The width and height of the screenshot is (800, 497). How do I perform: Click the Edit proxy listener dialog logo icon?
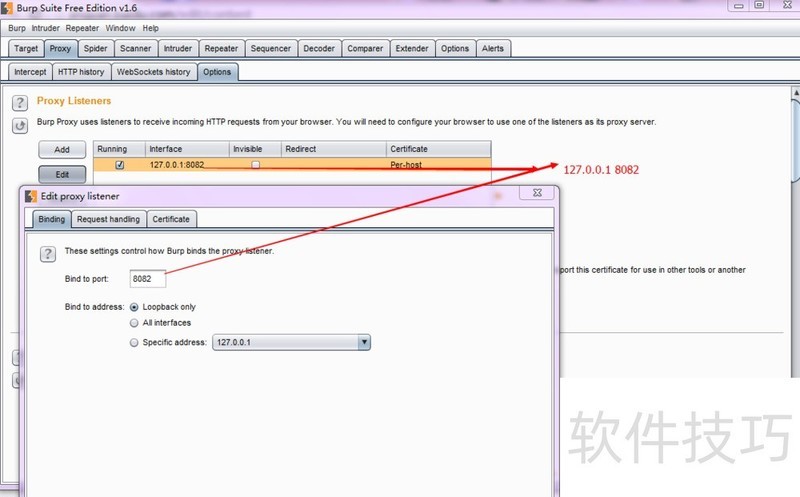(31, 196)
